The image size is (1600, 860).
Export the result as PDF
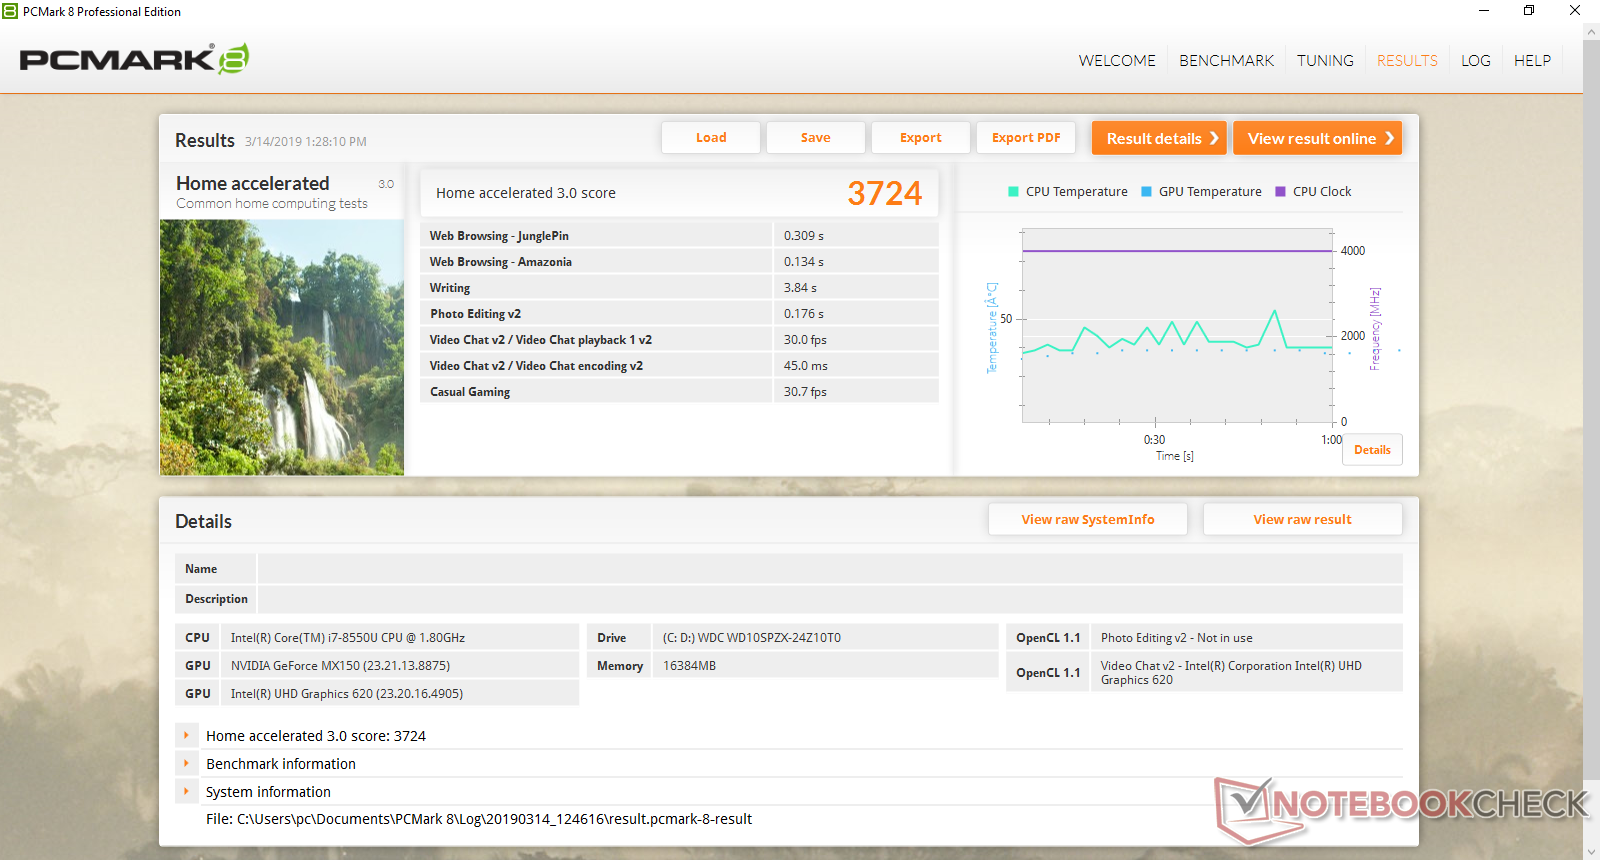(1026, 138)
